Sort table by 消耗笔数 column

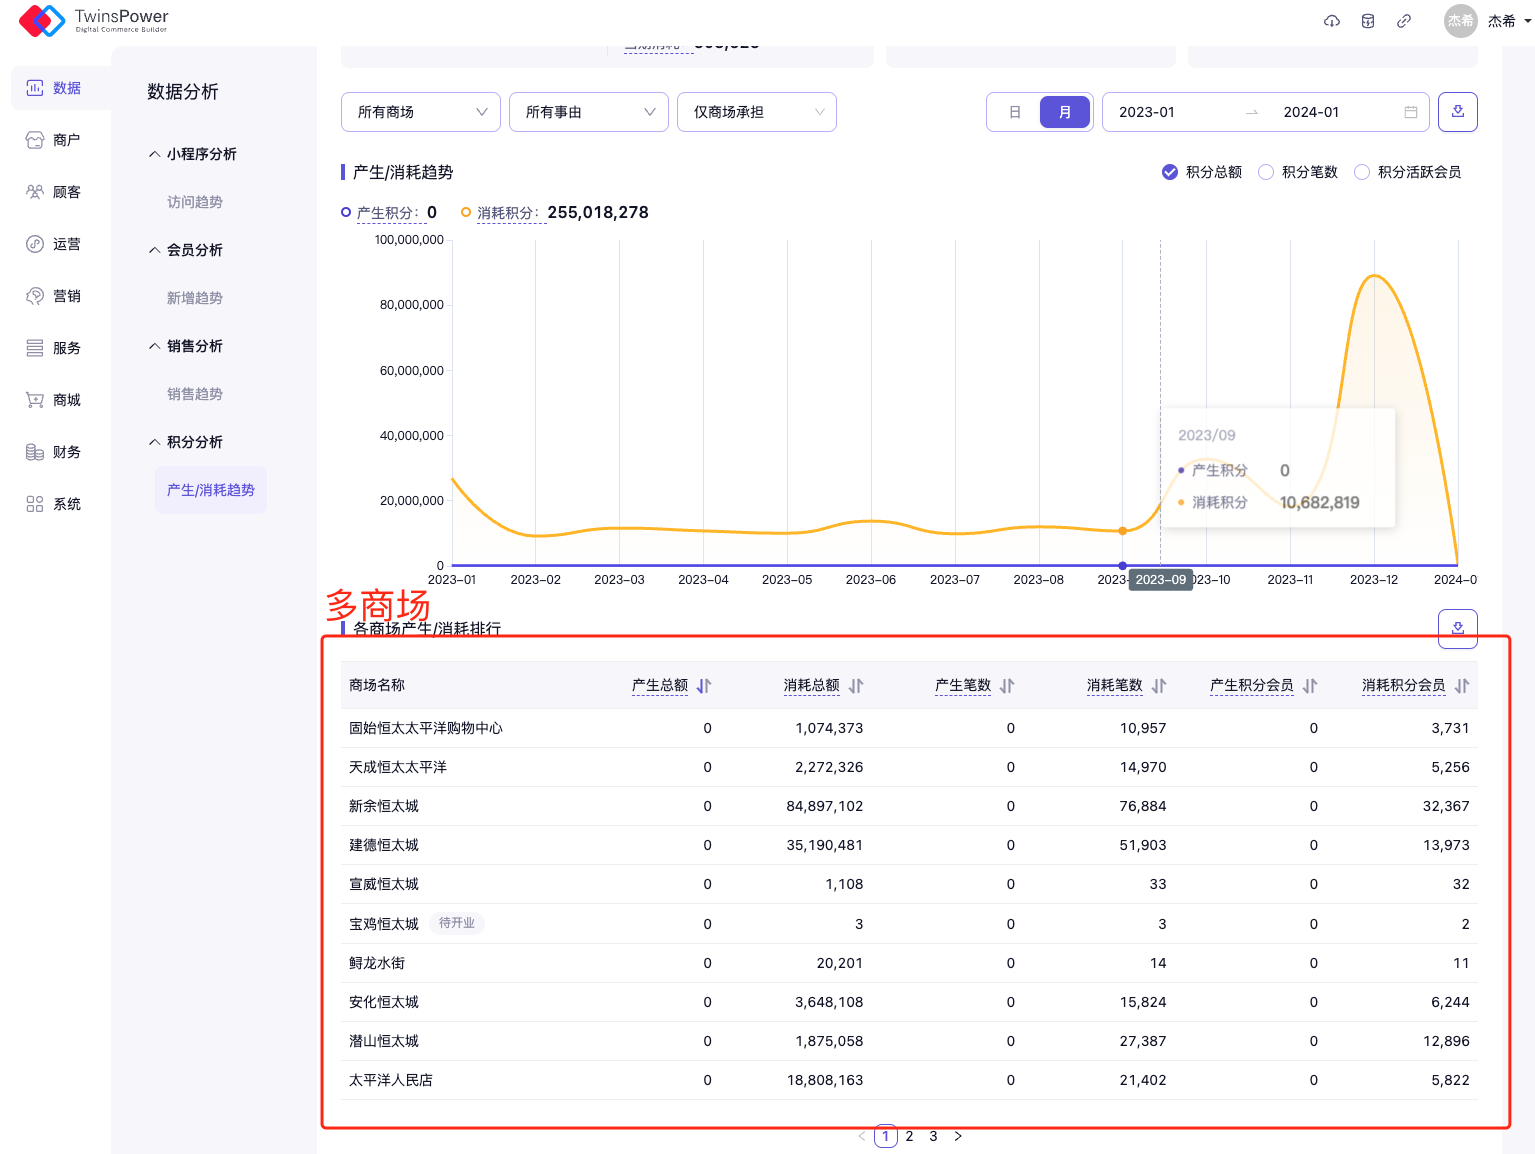(x=1159, y=686)
